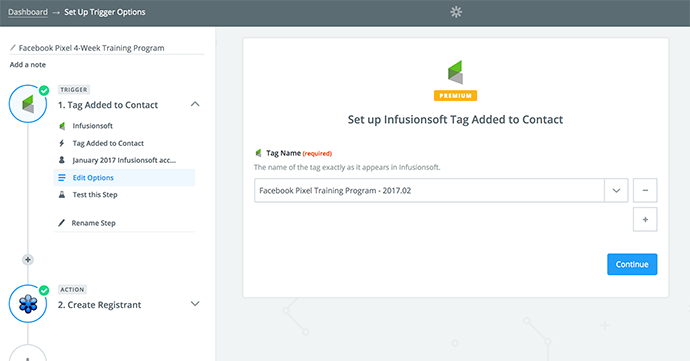Select the 'Edit Options' sub-step
The image size is (690, 361).
pos(124,177)
